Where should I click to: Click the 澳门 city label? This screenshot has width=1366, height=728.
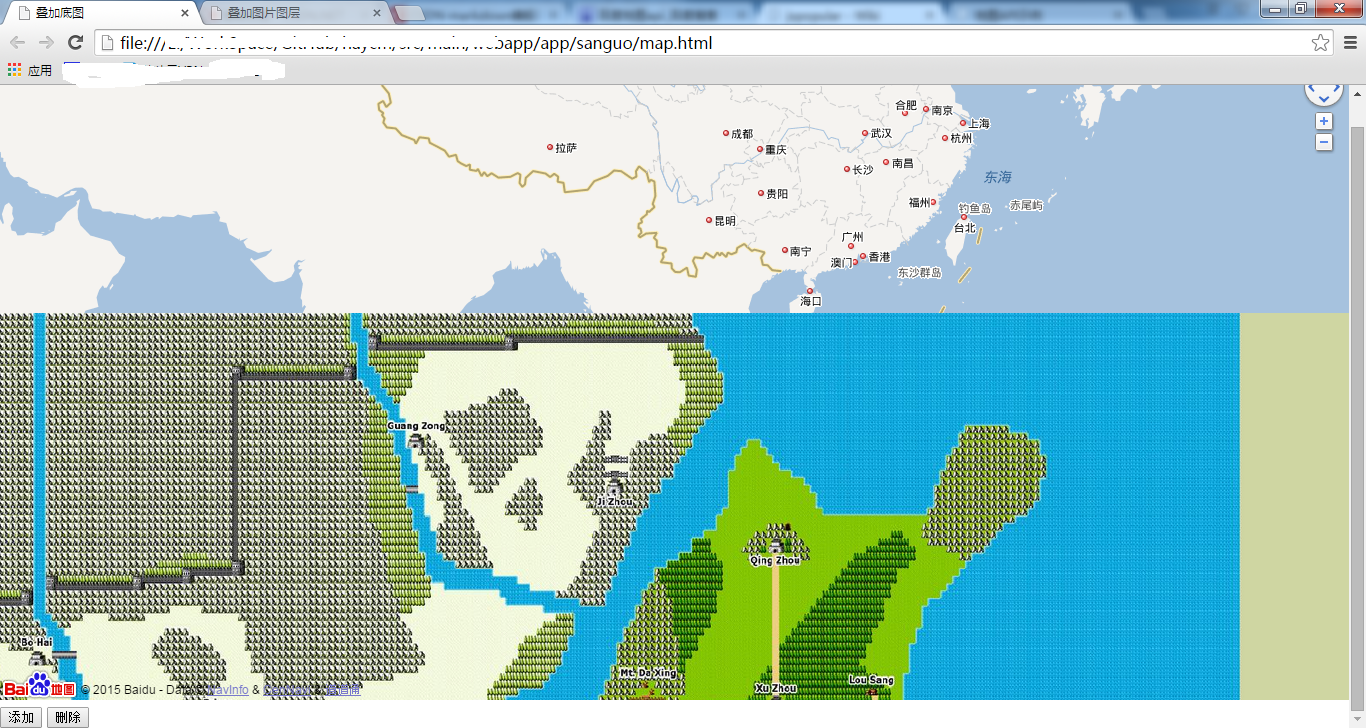point(842,263)
